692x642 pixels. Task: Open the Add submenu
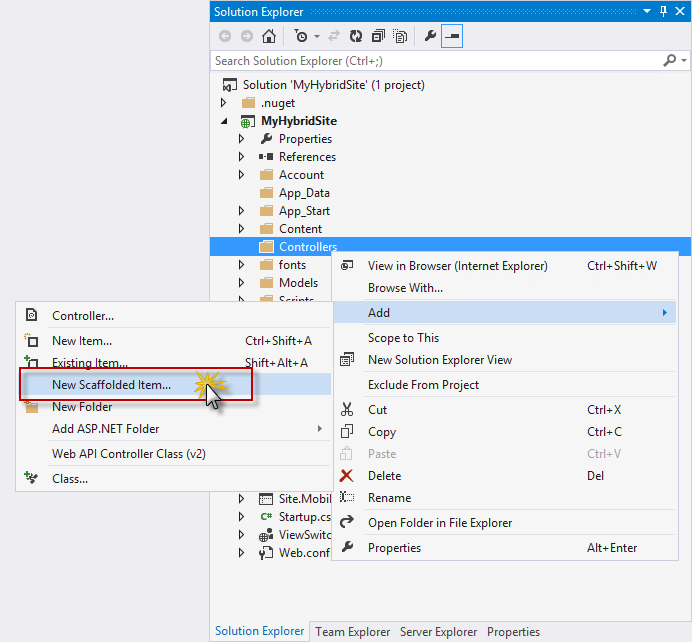504,313
